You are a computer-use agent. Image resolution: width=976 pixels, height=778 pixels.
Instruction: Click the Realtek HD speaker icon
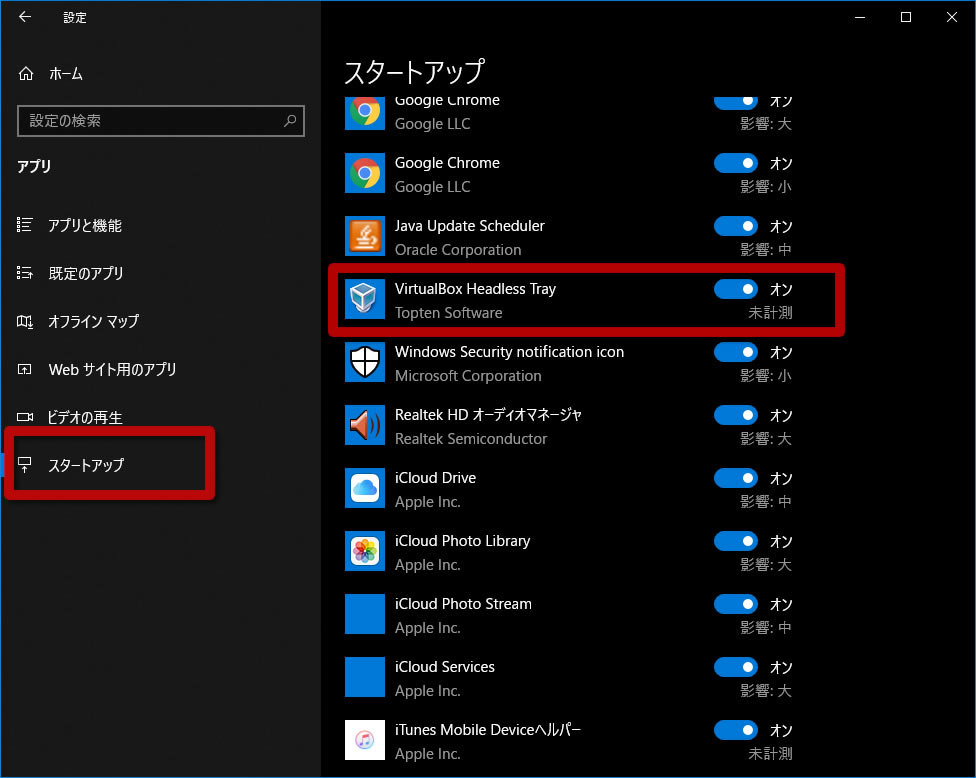point(365,424)
